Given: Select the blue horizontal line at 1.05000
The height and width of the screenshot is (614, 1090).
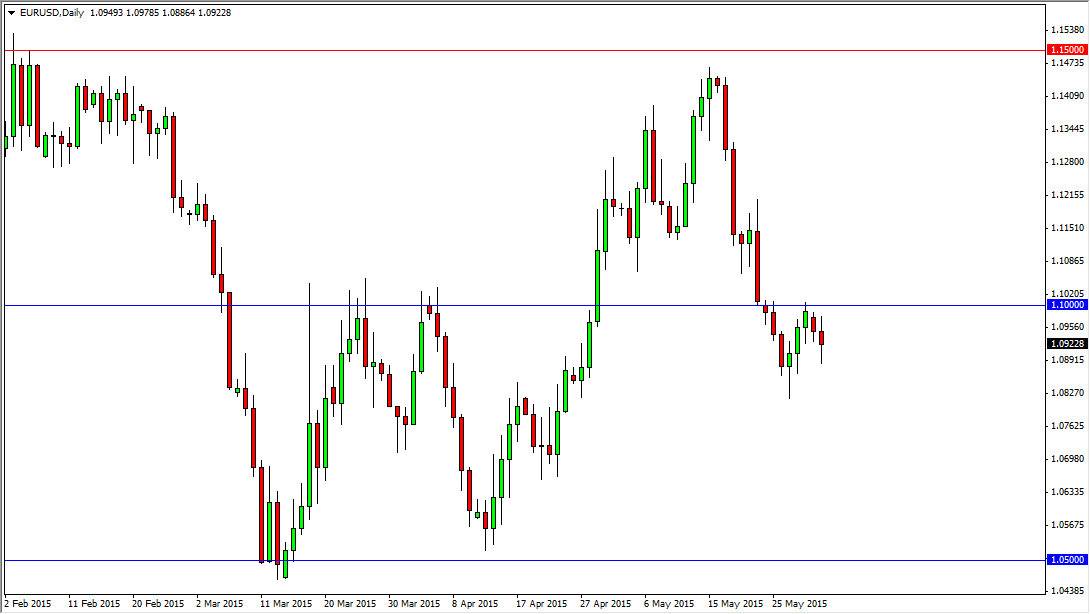Looking at the screenshot, I should [525, 560].
